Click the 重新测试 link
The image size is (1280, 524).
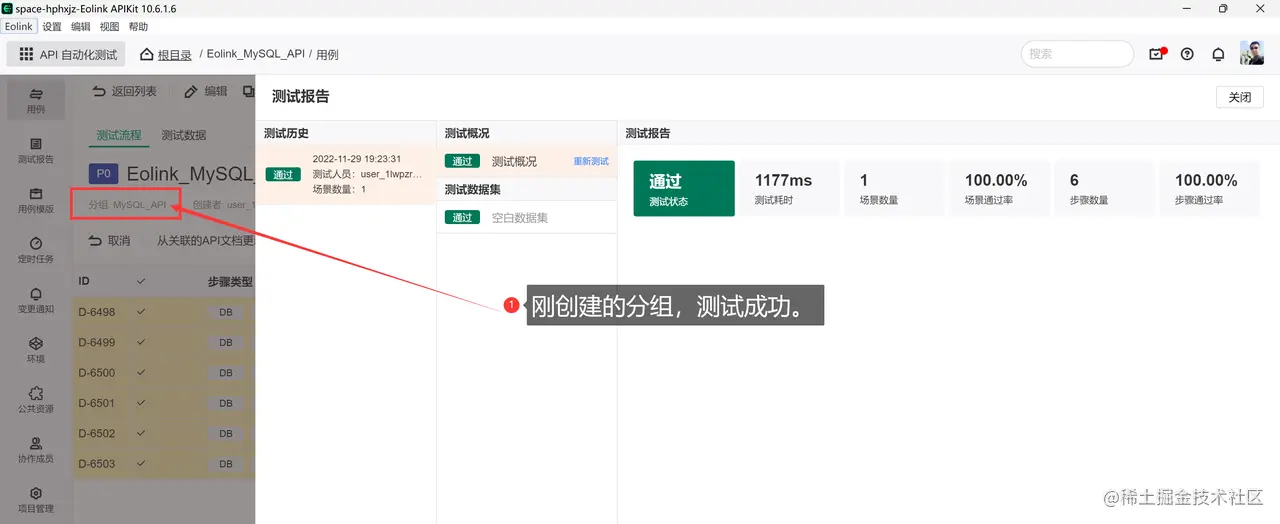(x=590, y=161)
